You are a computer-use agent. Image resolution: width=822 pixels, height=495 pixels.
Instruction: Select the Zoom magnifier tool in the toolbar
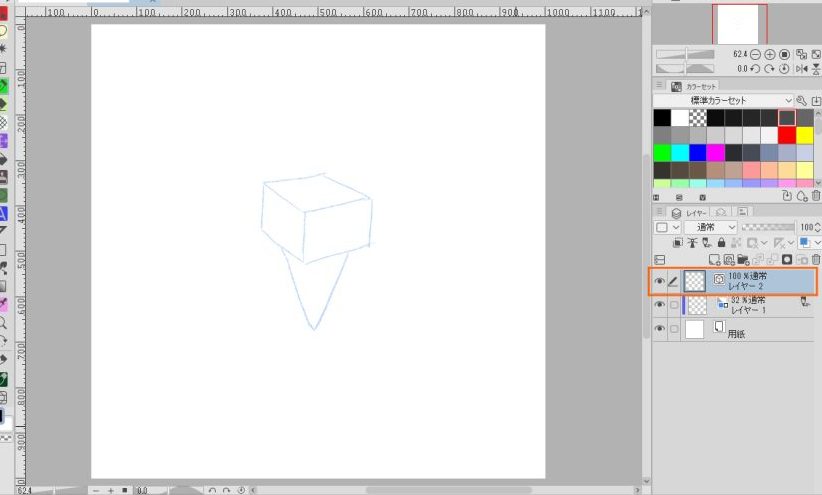(x=3, y=322)
